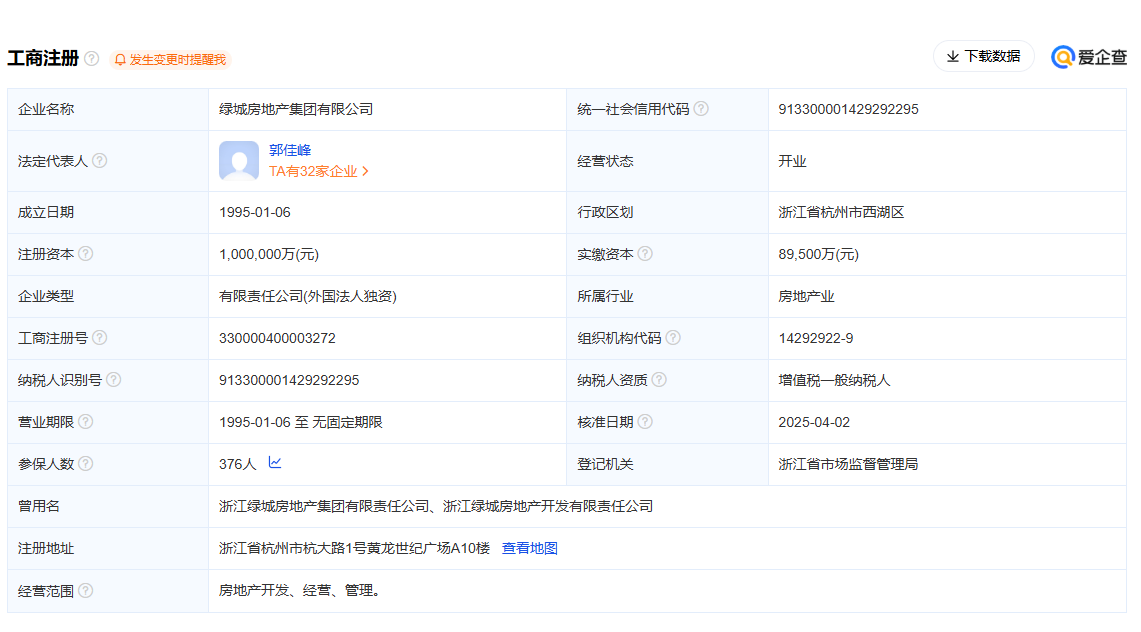Select registered capital 1,000,000万(元)
1141x632 pixels.
[x=269, y=255]
